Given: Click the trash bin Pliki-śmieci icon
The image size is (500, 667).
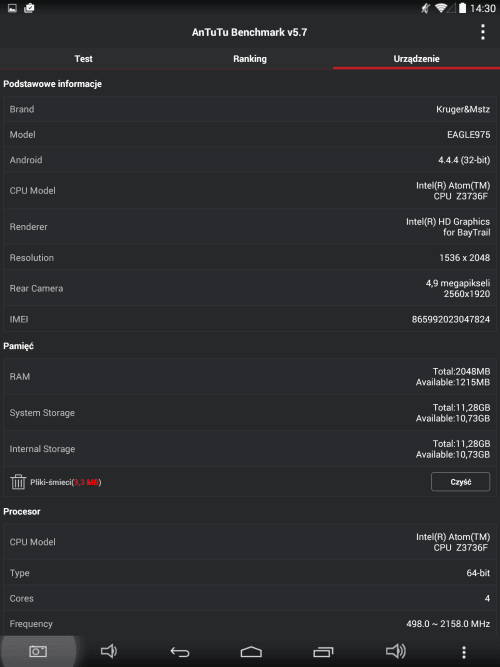Looking at the screenshot, I should click(18, 482).
